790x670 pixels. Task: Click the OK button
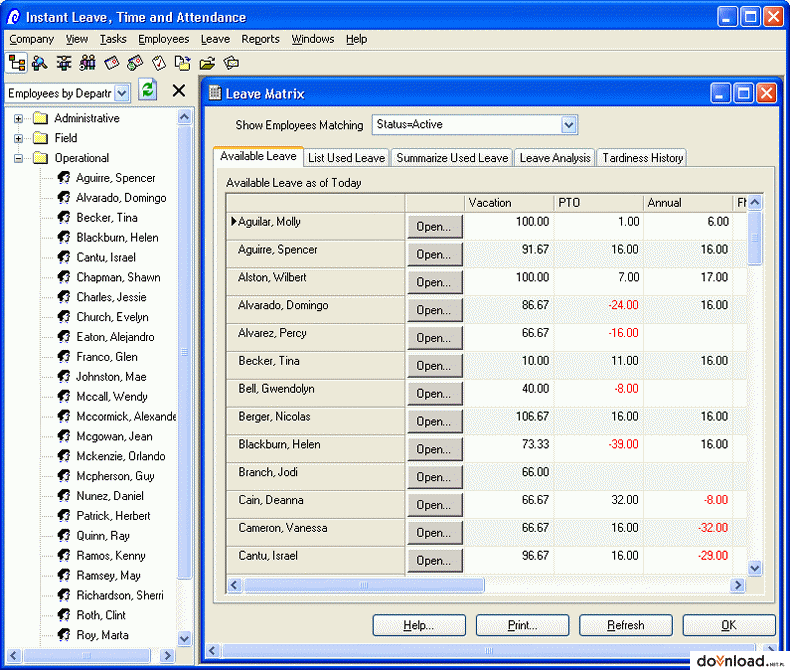(x=729, y=625)
